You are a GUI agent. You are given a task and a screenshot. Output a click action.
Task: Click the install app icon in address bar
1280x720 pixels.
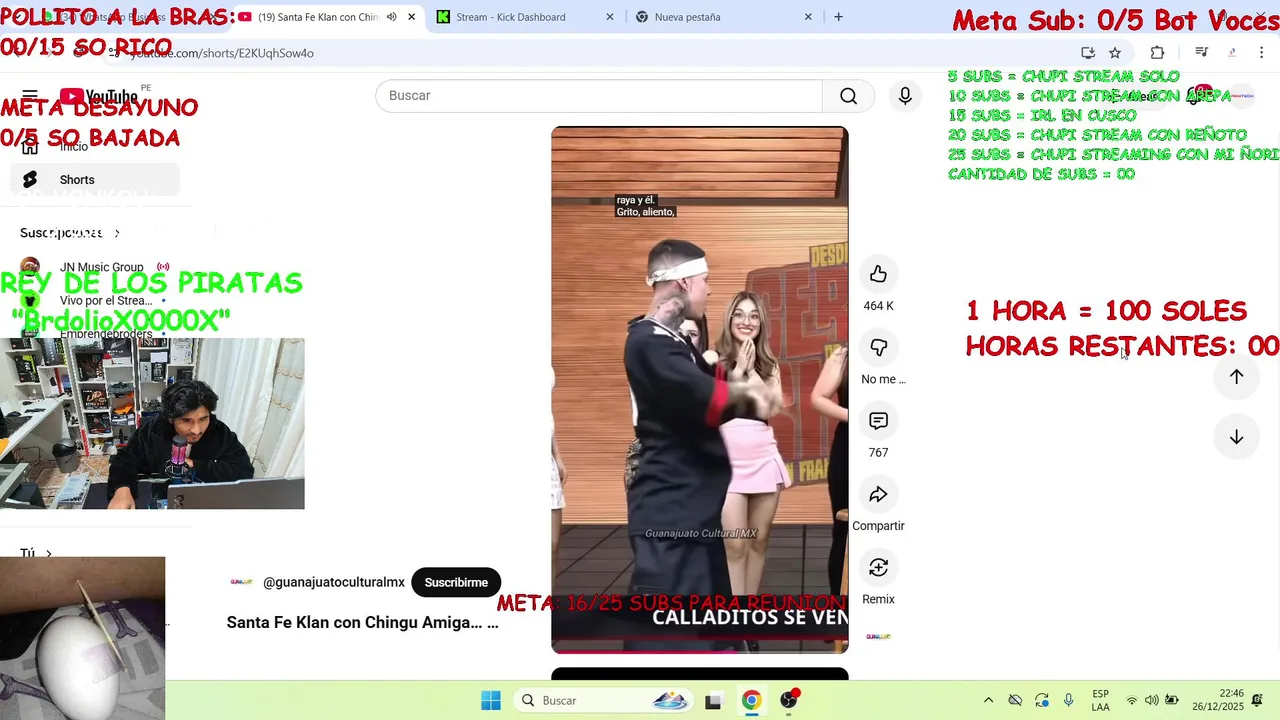click(x=1088, y=53)
